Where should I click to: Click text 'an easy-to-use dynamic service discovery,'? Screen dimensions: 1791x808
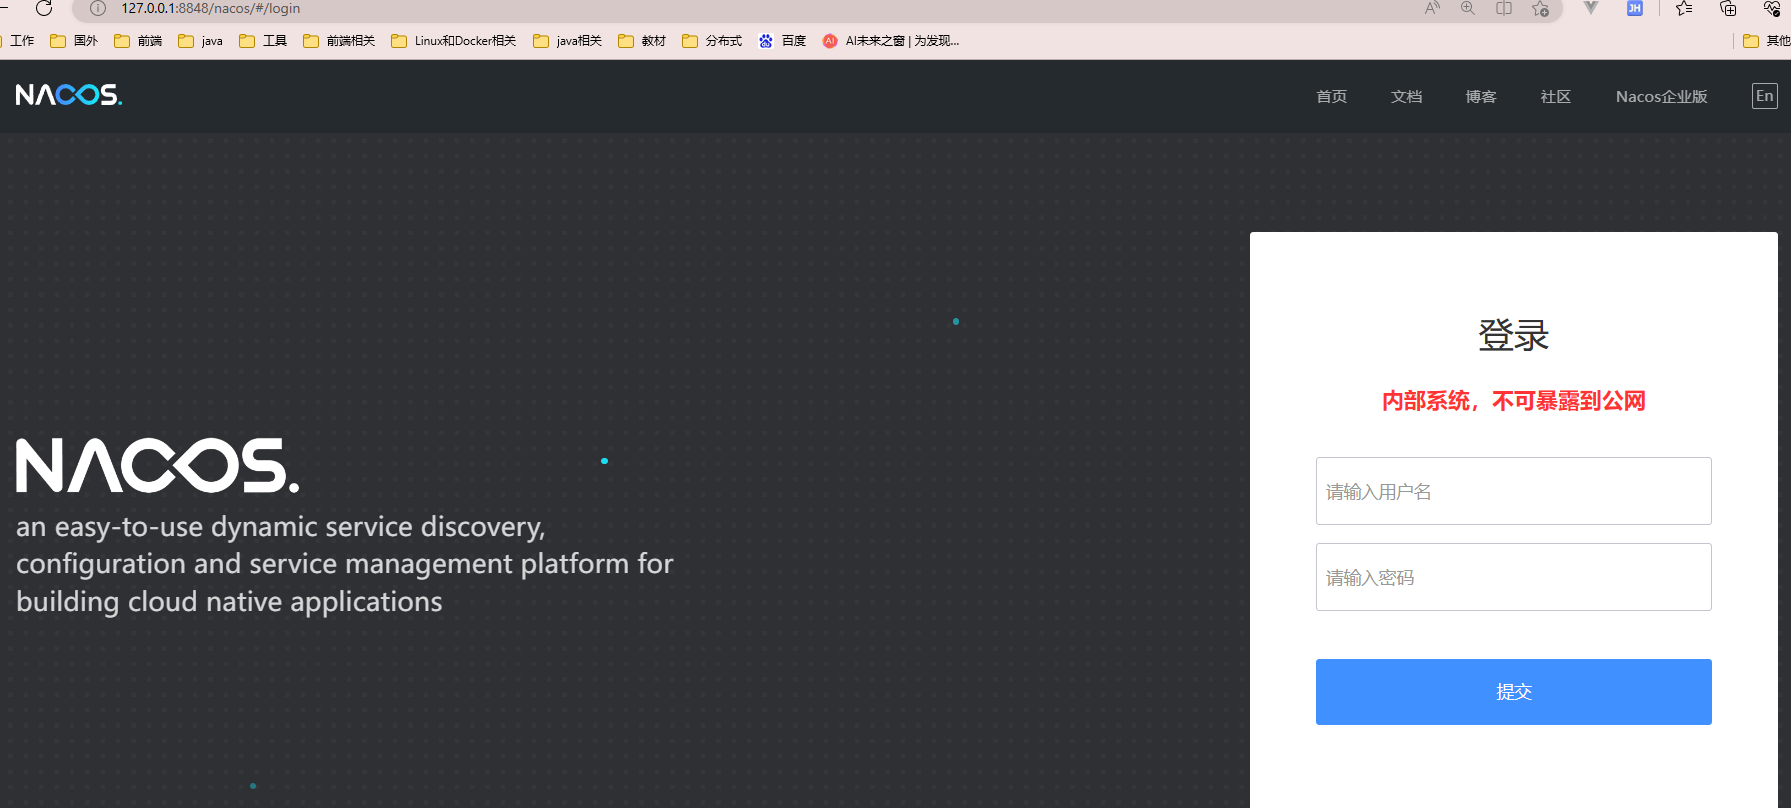click(x=281, y=527)
